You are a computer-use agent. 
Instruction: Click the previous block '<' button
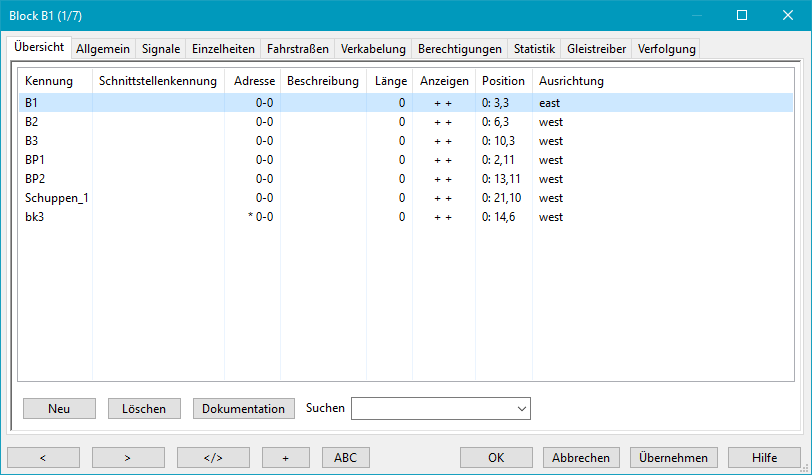43,458
